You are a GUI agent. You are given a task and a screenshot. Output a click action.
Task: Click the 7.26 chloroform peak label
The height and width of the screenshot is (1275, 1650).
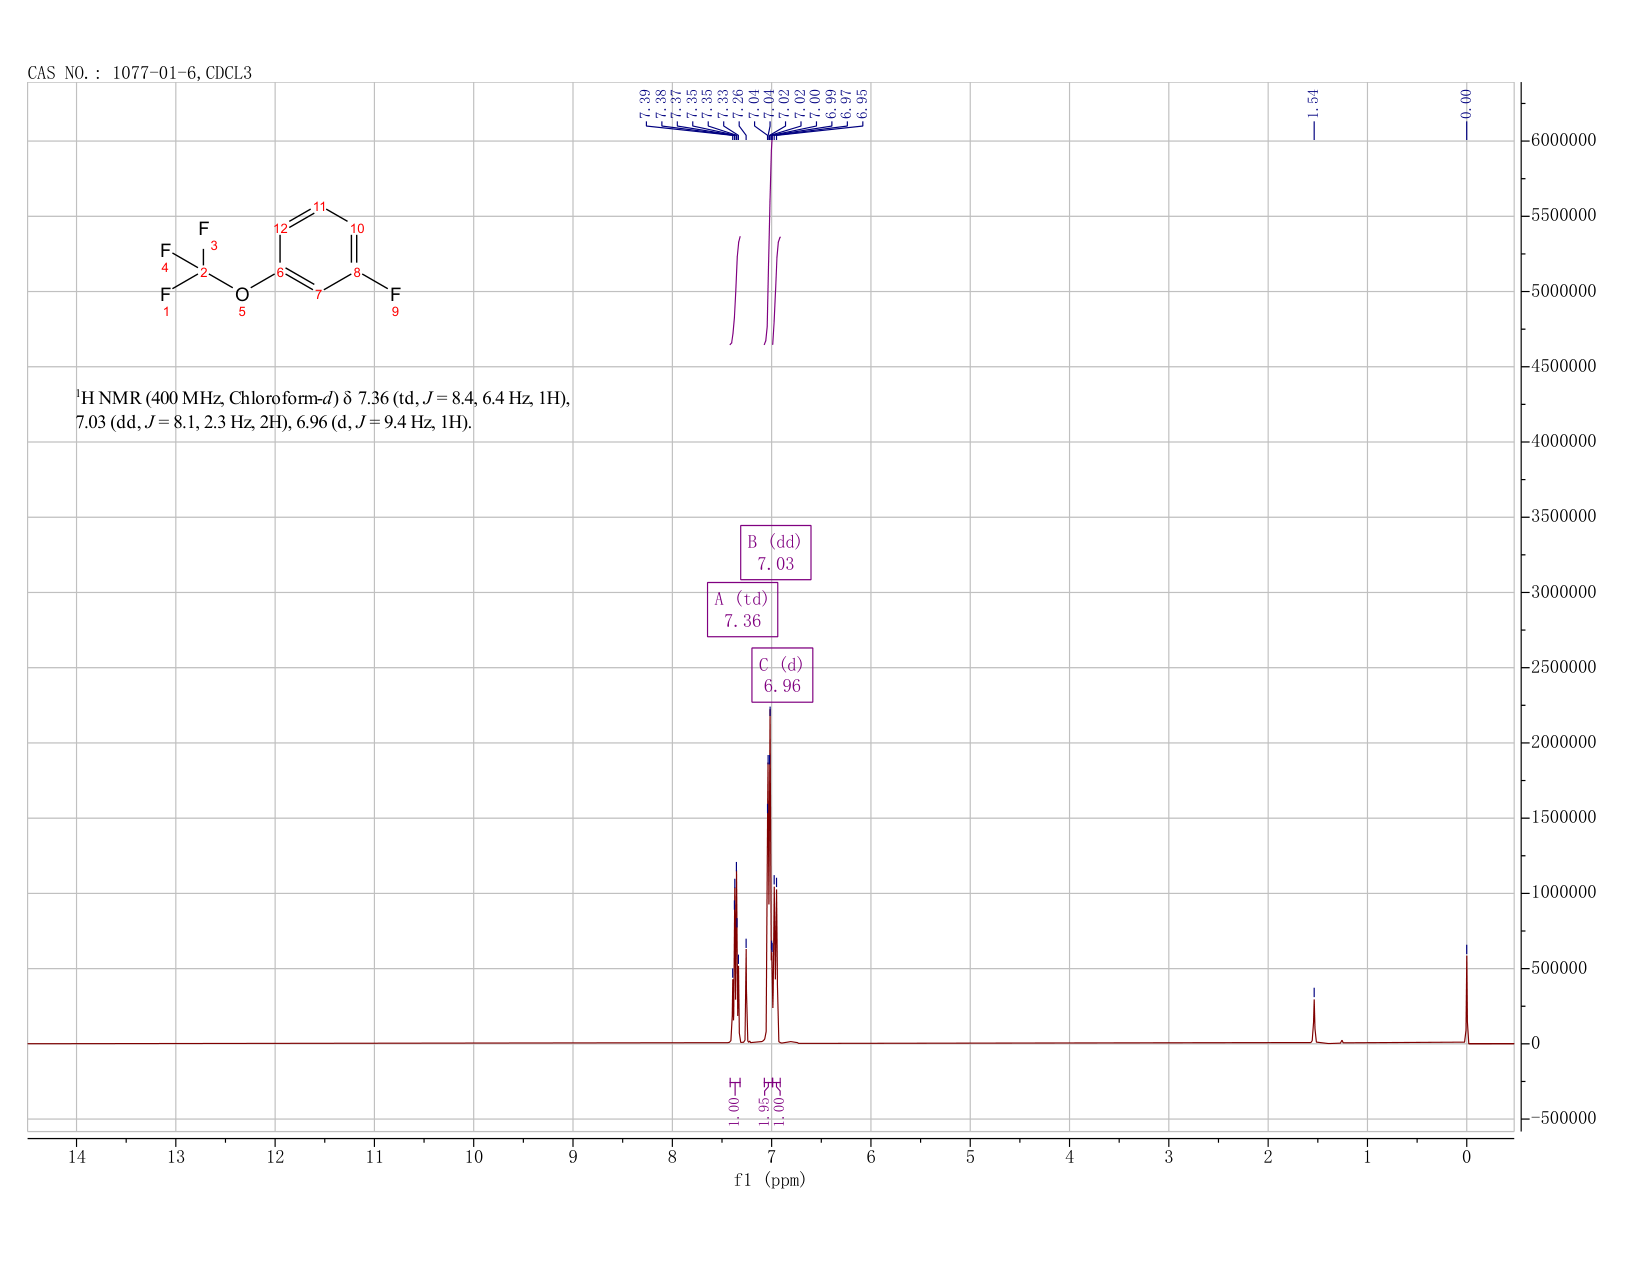tap(738, 104)
